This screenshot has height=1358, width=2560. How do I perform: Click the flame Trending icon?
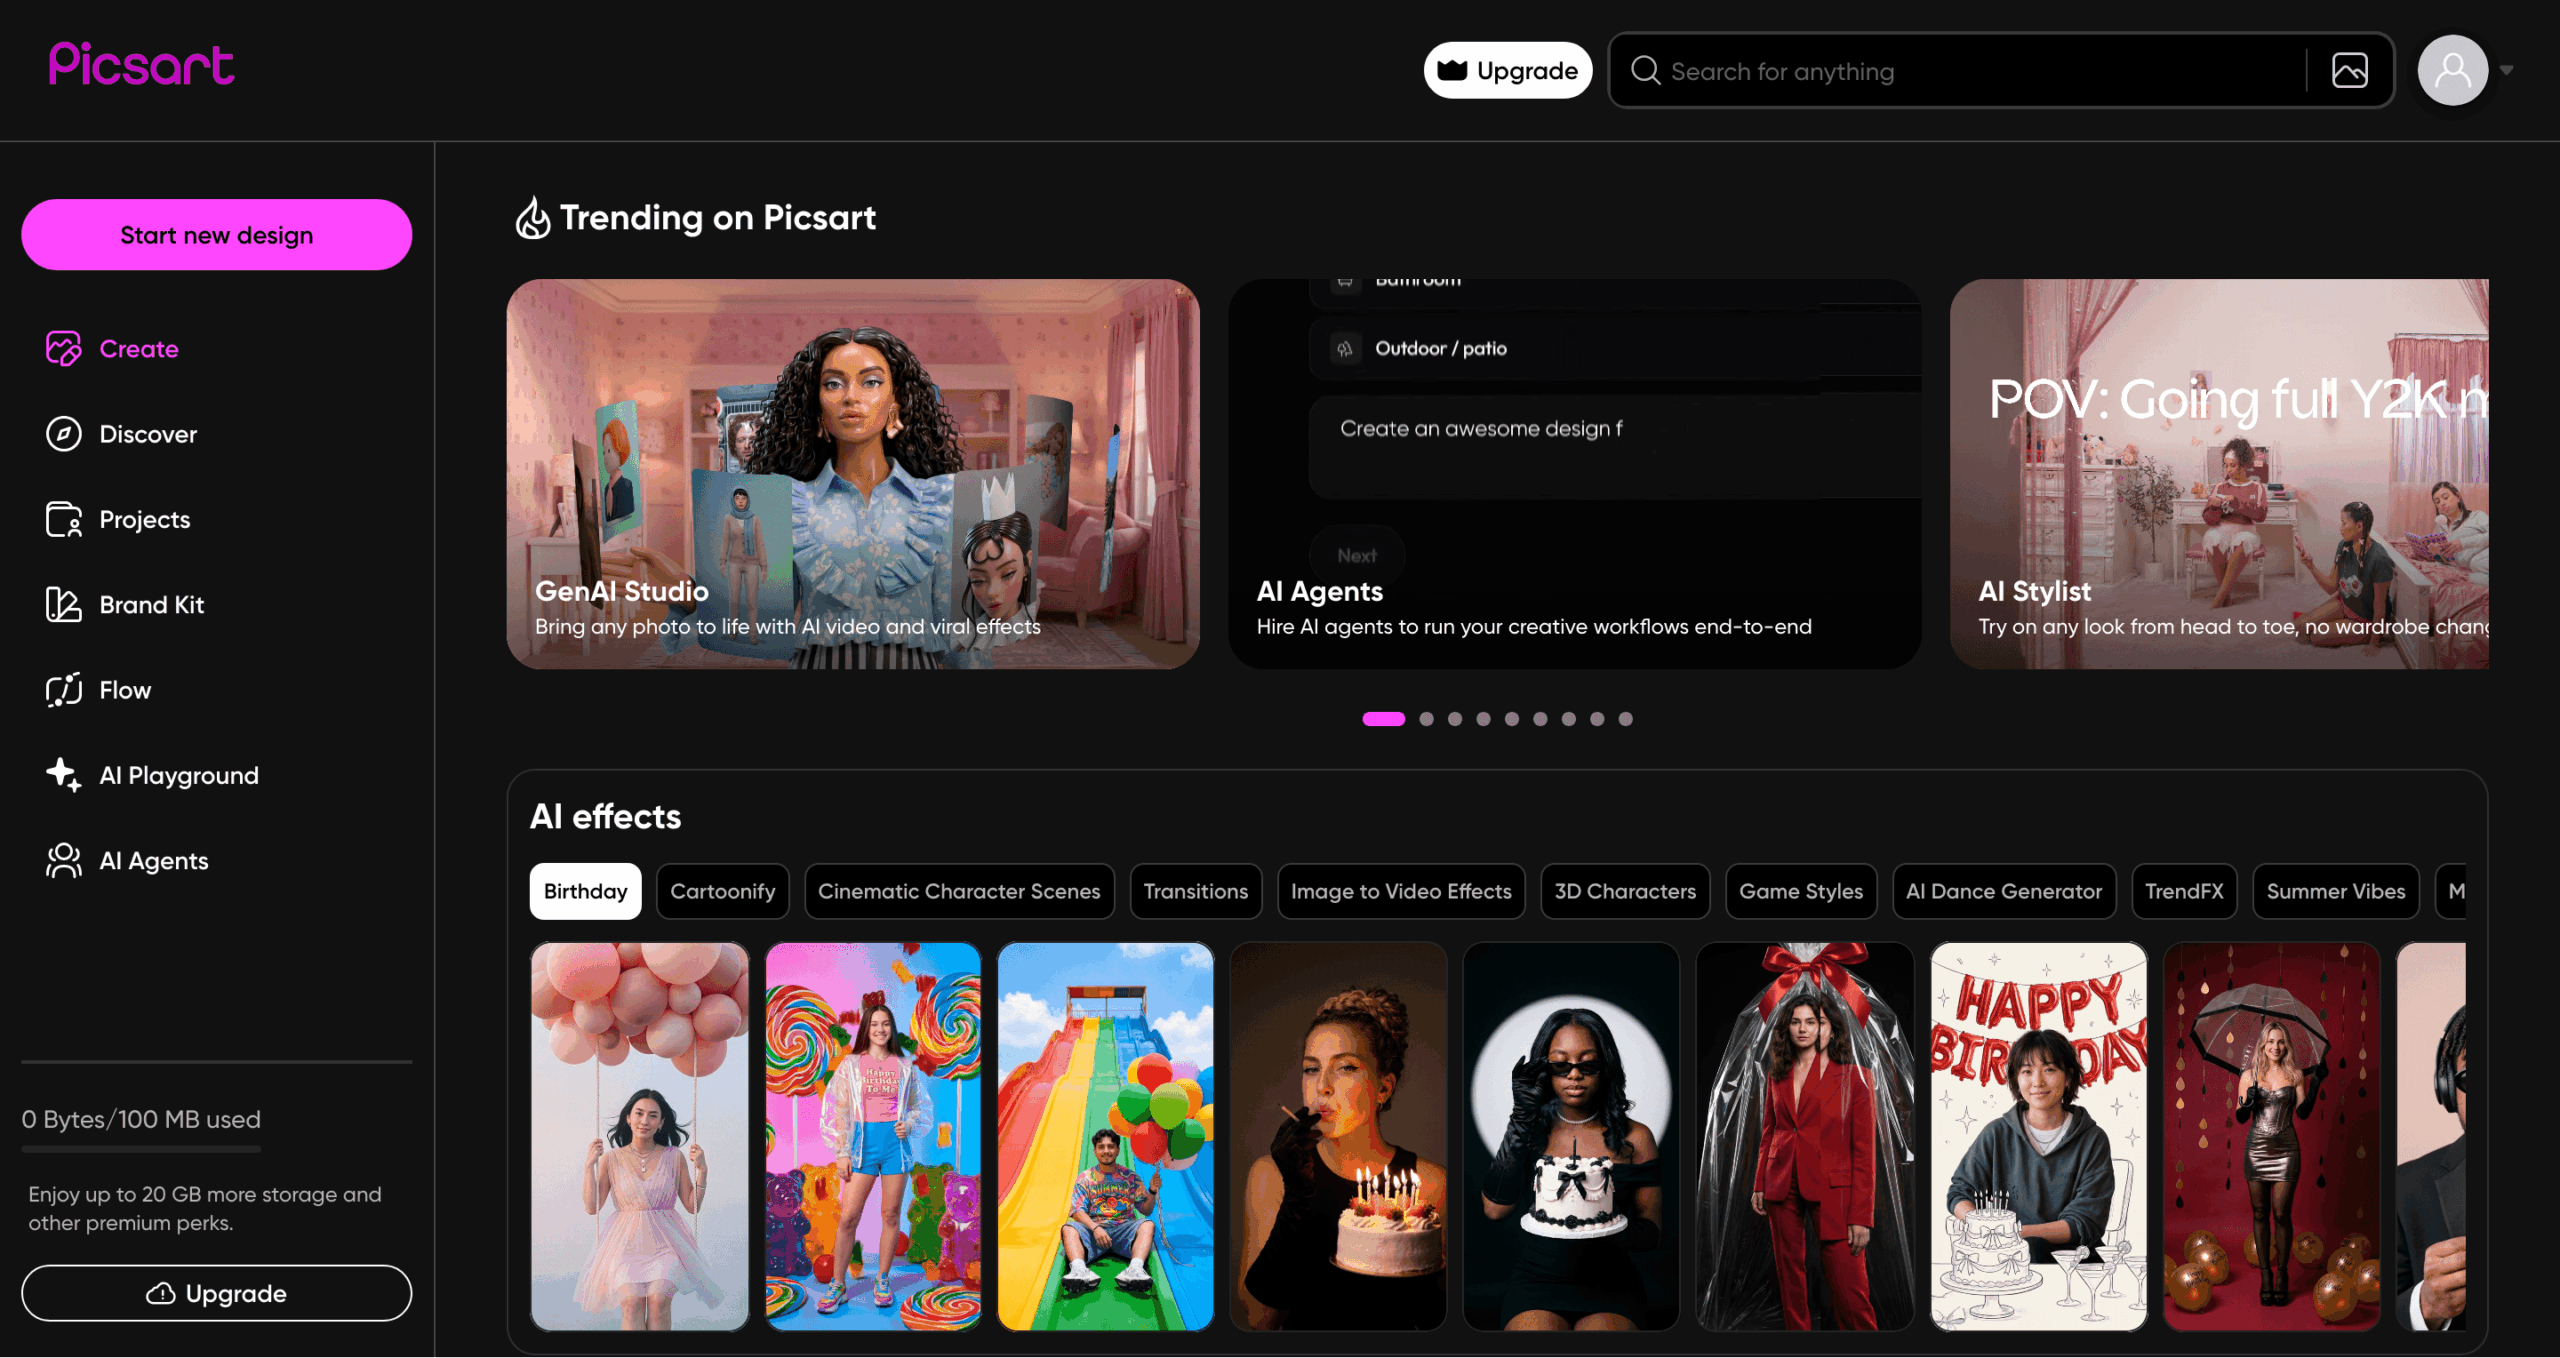532,218
